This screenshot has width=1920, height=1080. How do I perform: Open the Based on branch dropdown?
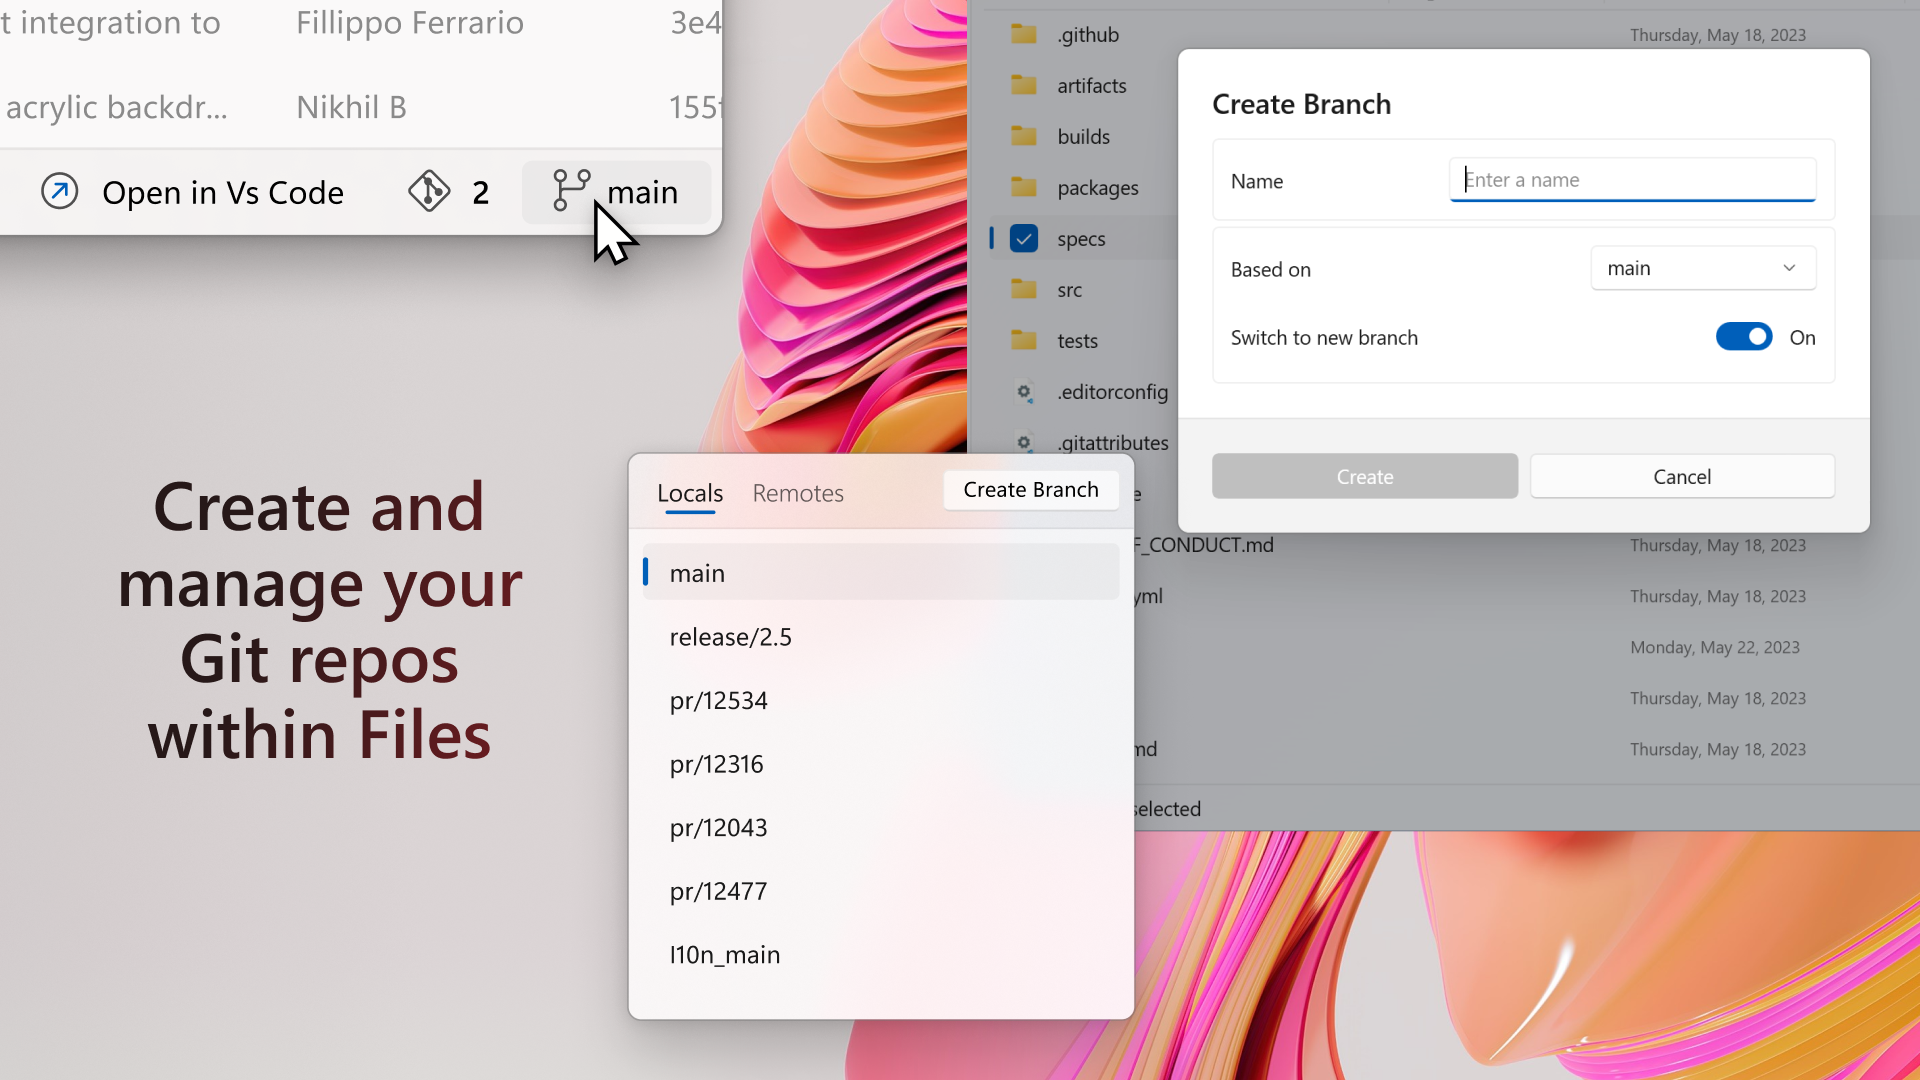(1702, 268)
